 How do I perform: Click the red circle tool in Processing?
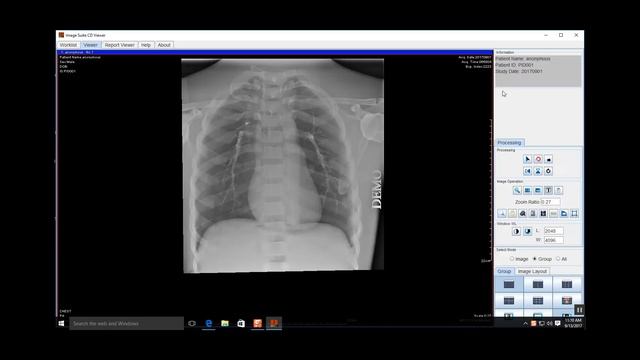538,159
